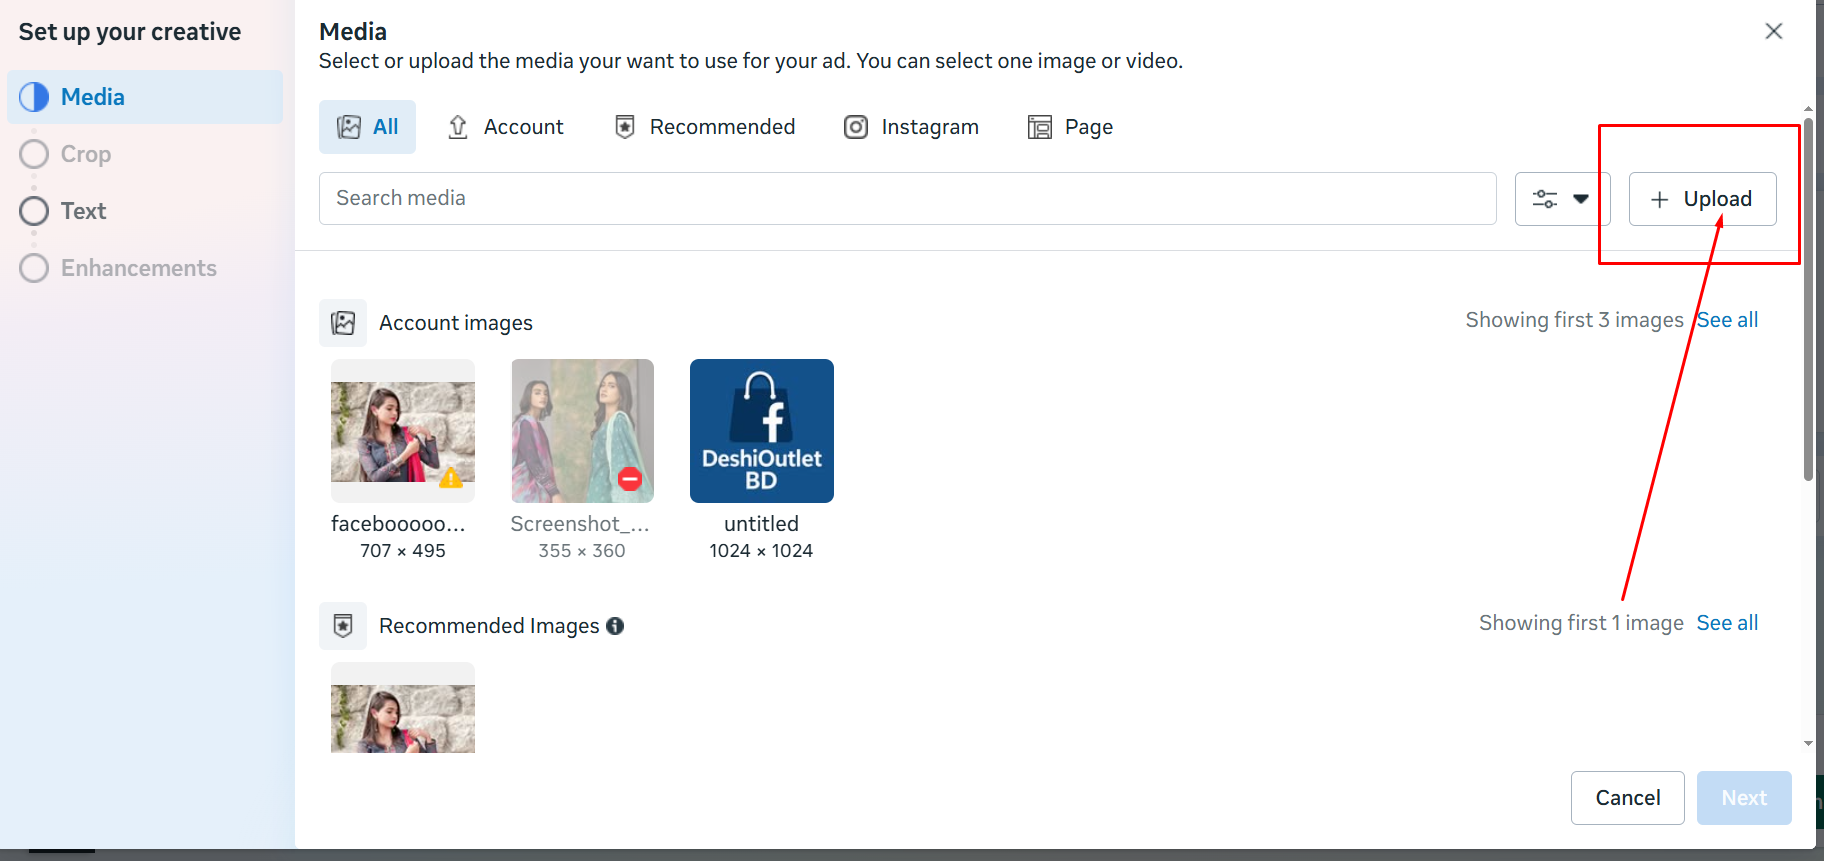Image resolution: width=1824 pixels, height=861 pixels.
Task: Click inside the Search media field
Action: [x=907, y=198]
